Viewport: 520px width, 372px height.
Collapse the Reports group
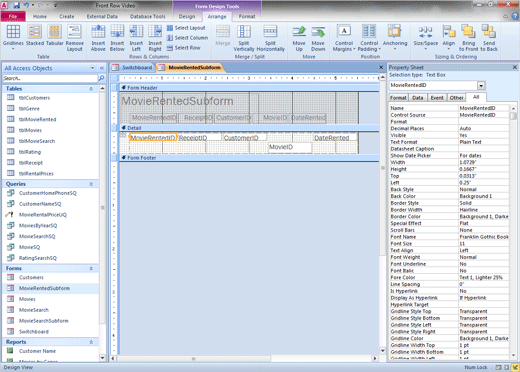pos(91,342)
